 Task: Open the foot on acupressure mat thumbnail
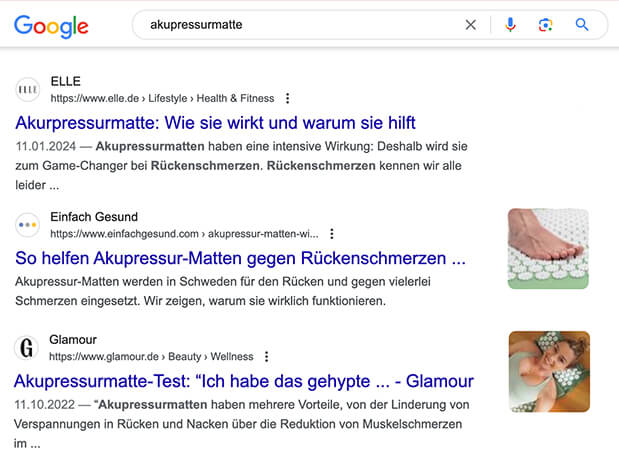(x=548, y=249)
